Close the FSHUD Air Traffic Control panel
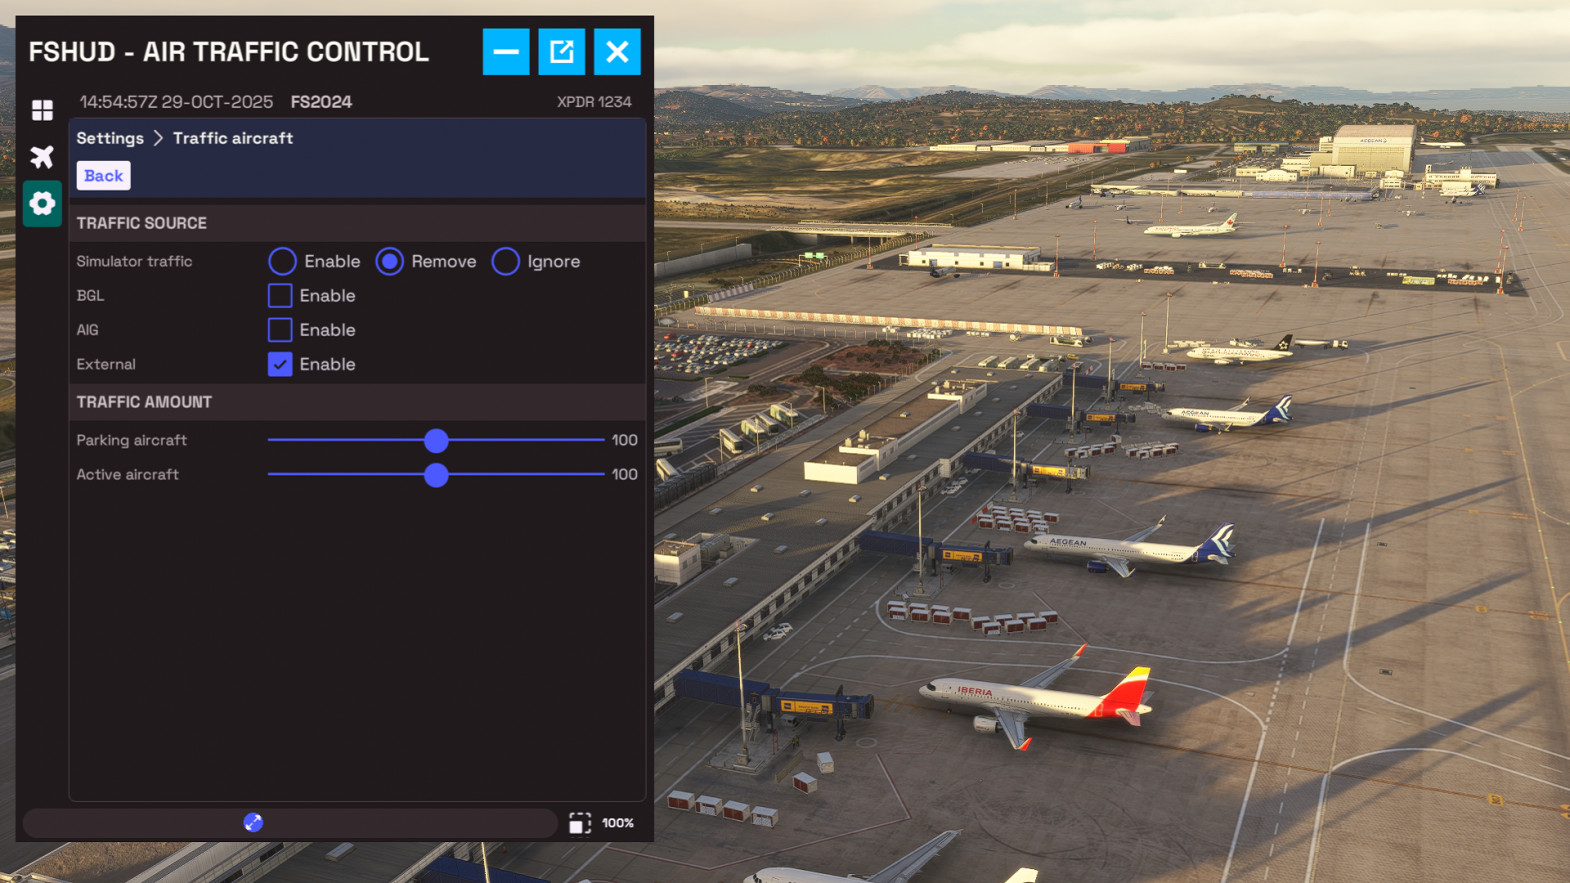The height and width of the screenshot is (883, 1570). click(x=617, y=52)
